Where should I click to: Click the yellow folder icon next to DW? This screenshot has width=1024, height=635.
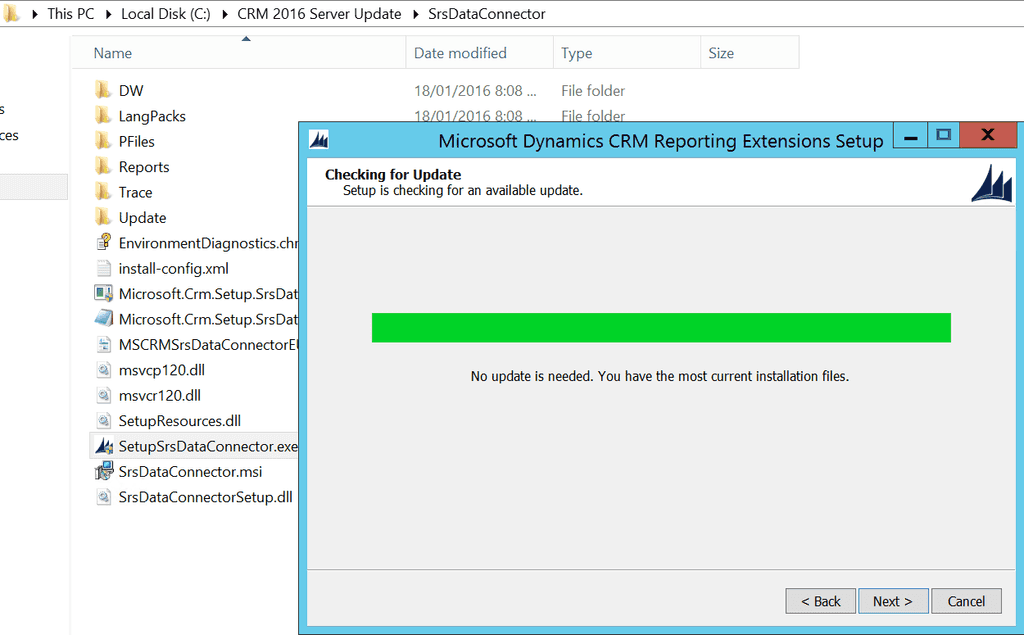point(103,89)
